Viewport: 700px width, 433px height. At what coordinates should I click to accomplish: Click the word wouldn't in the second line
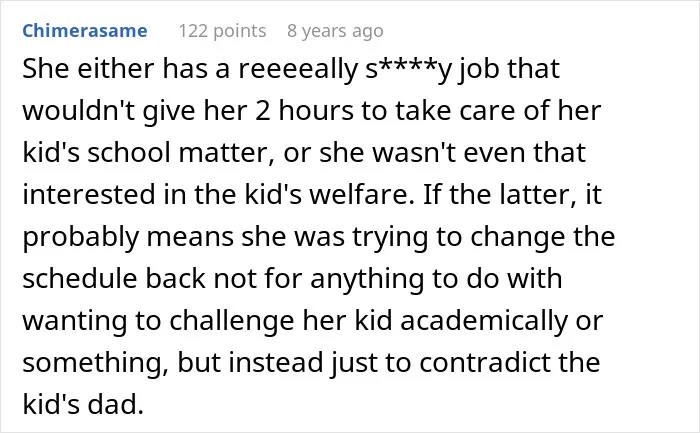coord(79,111)
